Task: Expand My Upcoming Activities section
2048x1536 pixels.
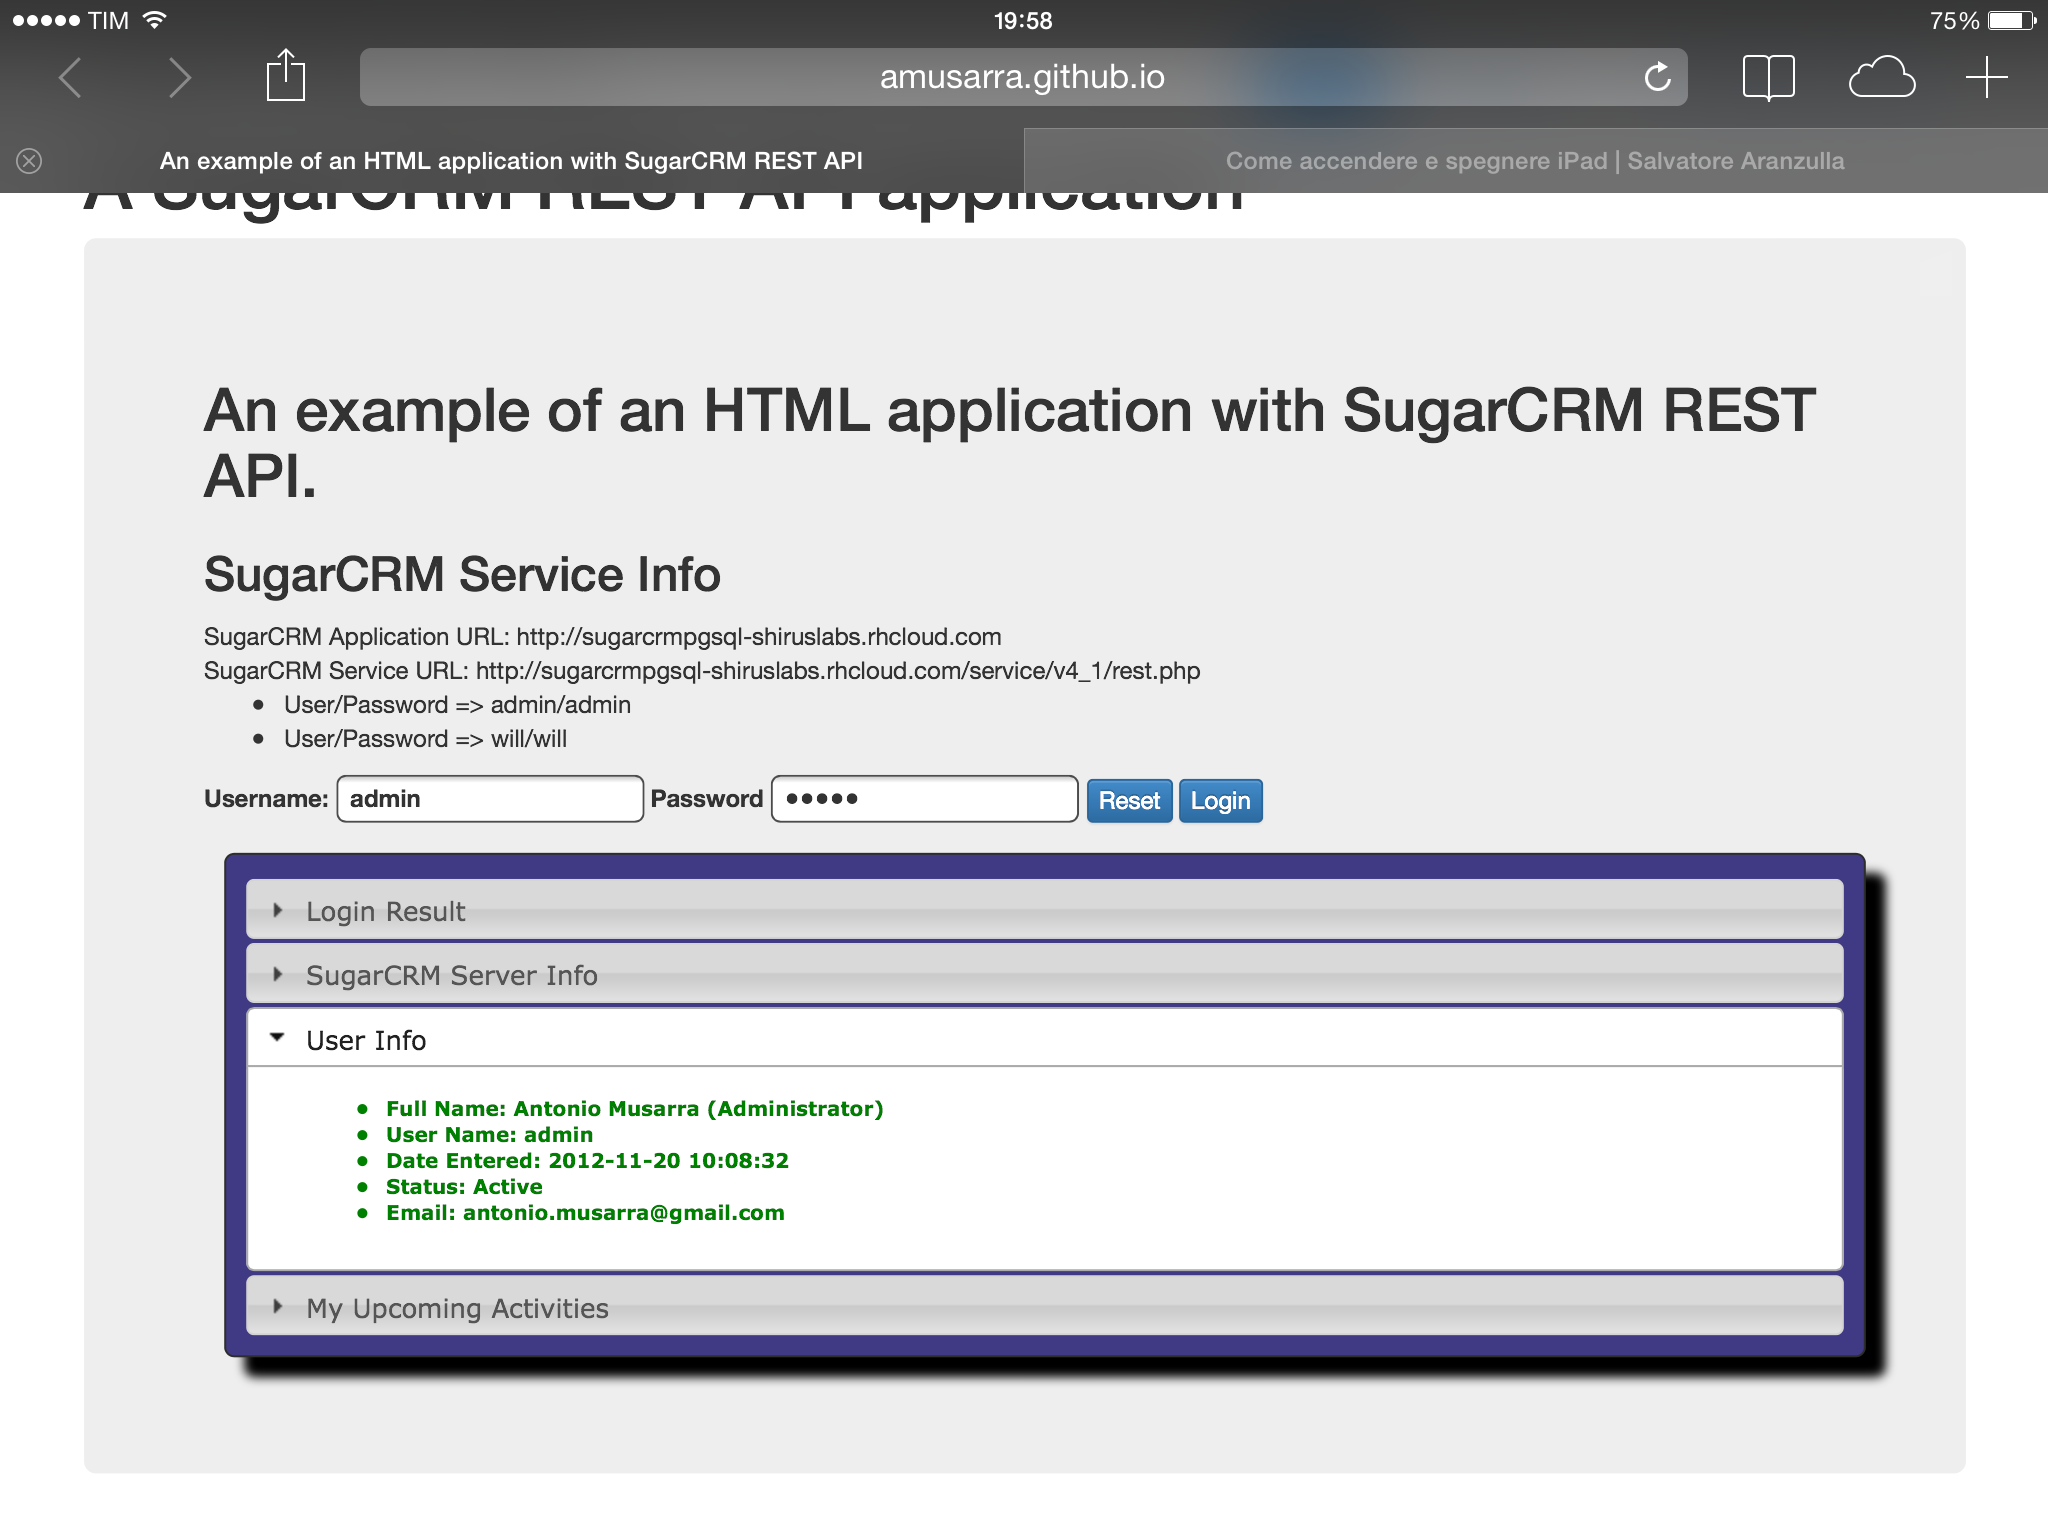Action: (1044, 1307)
